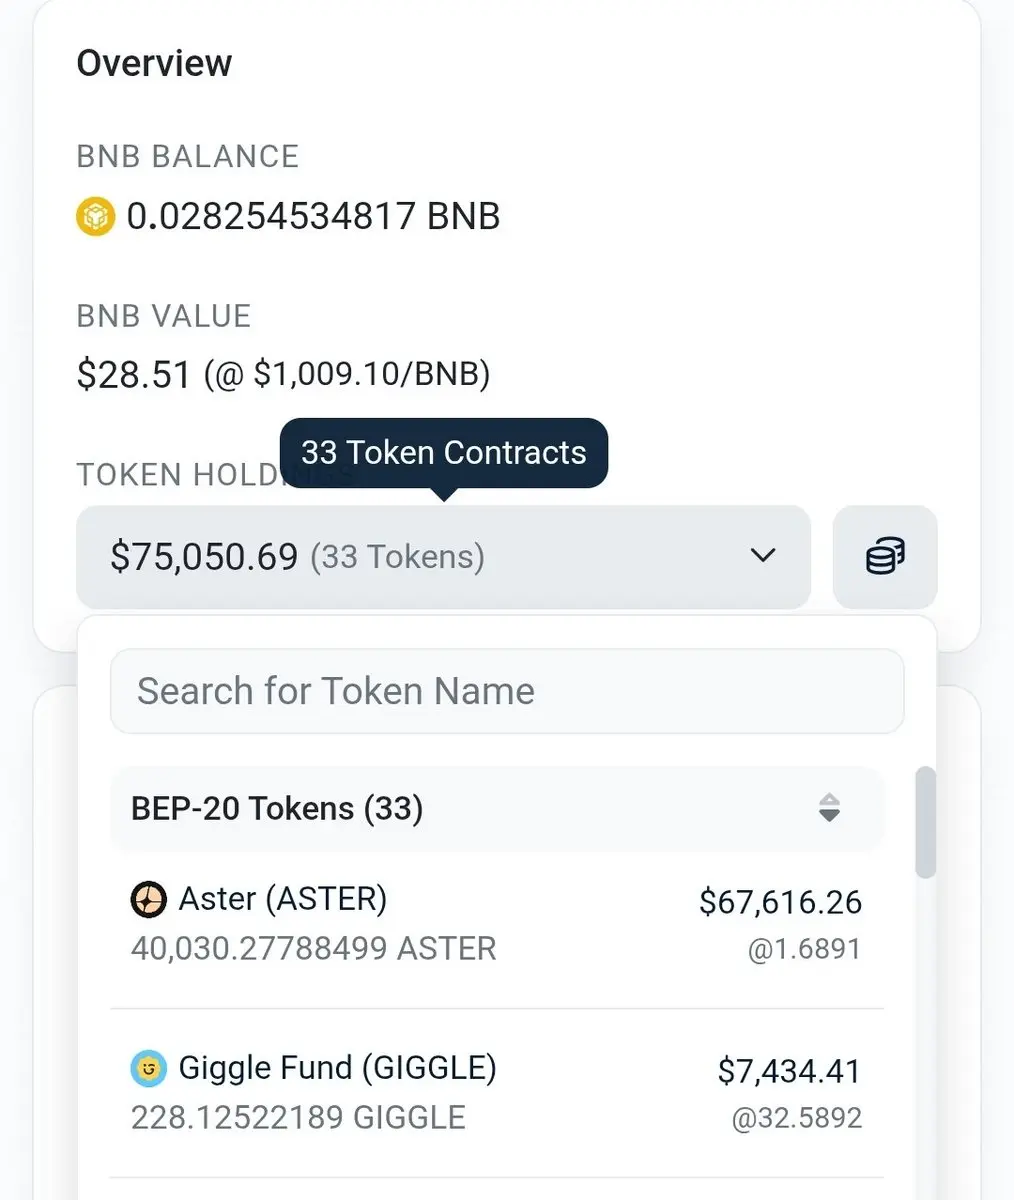Click the token list scrollbar thumb
This screenshot has height=1200, width=1014.
click(926, 823)
